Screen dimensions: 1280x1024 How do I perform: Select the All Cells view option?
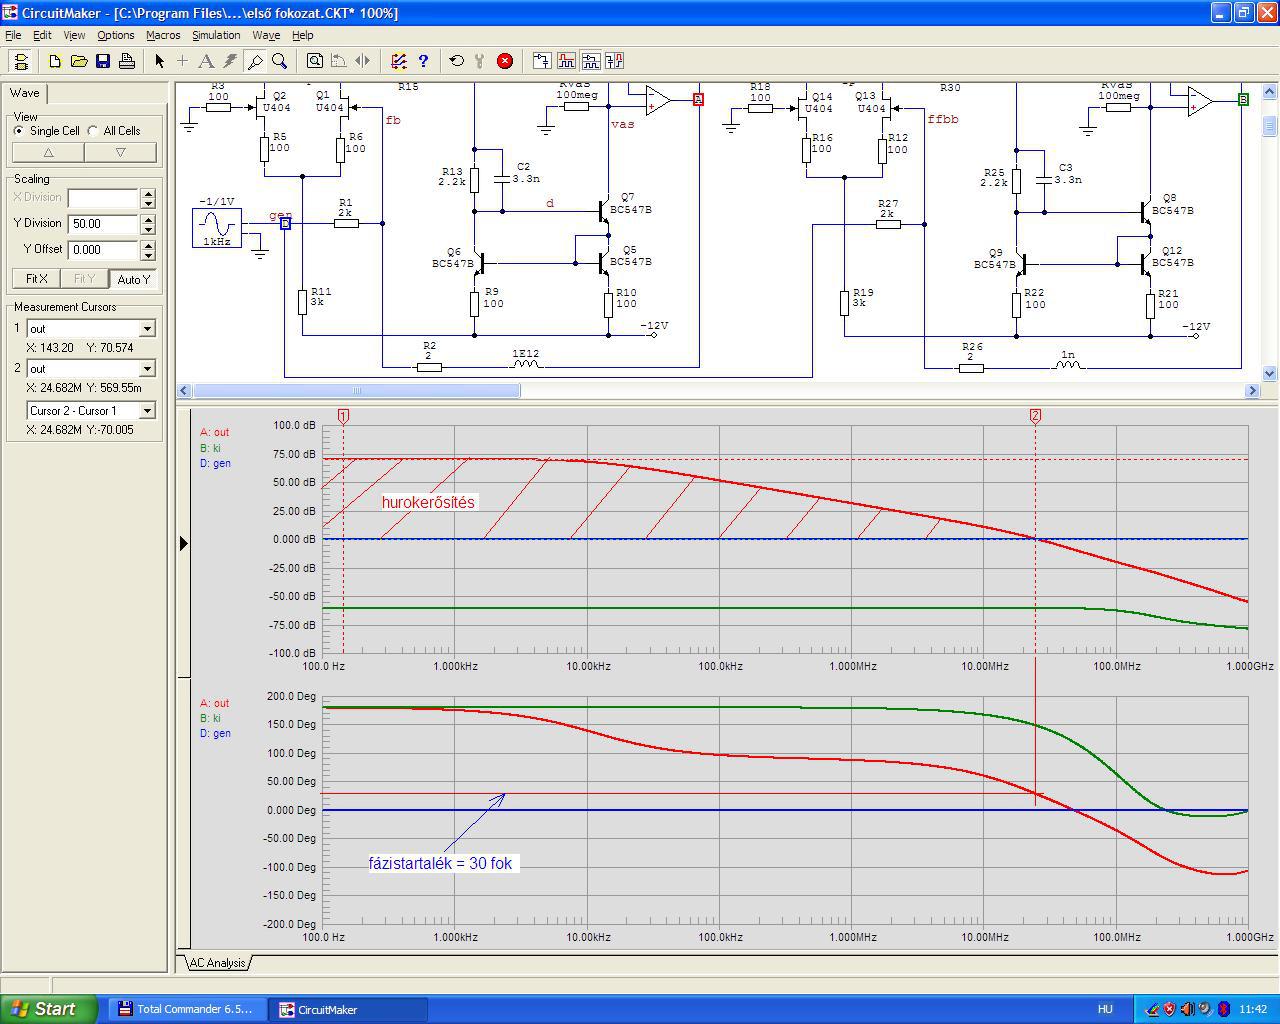[93, 131]
